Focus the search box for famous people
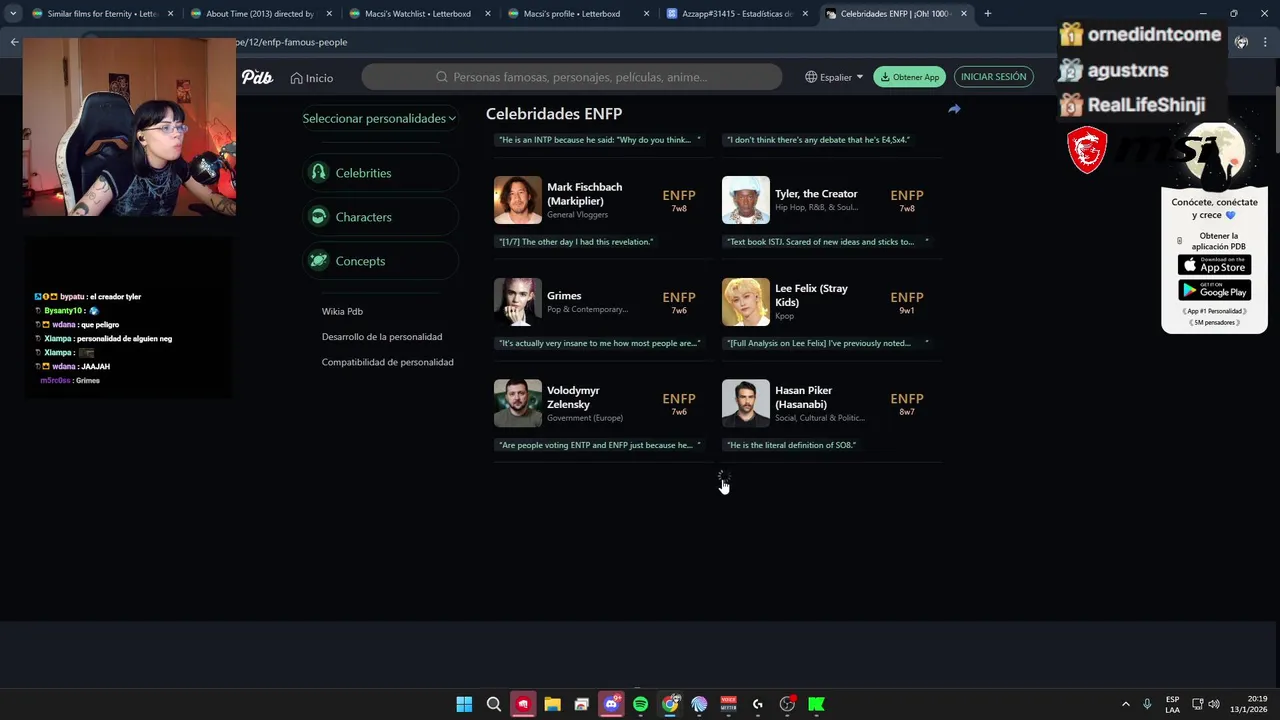This screenshot has width=1280, height=720. point(572,77)
